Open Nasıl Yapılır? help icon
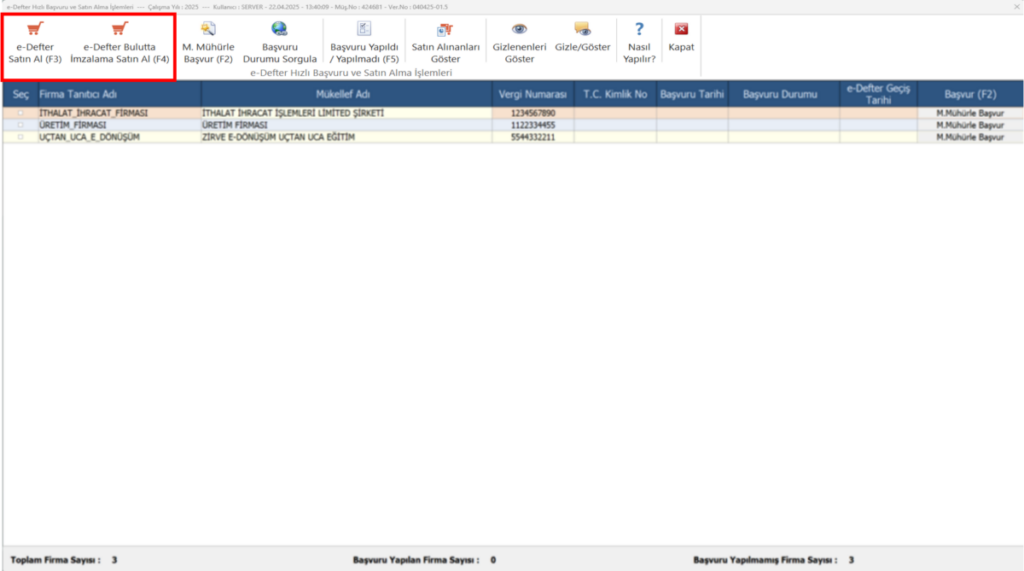 [639, 29]
